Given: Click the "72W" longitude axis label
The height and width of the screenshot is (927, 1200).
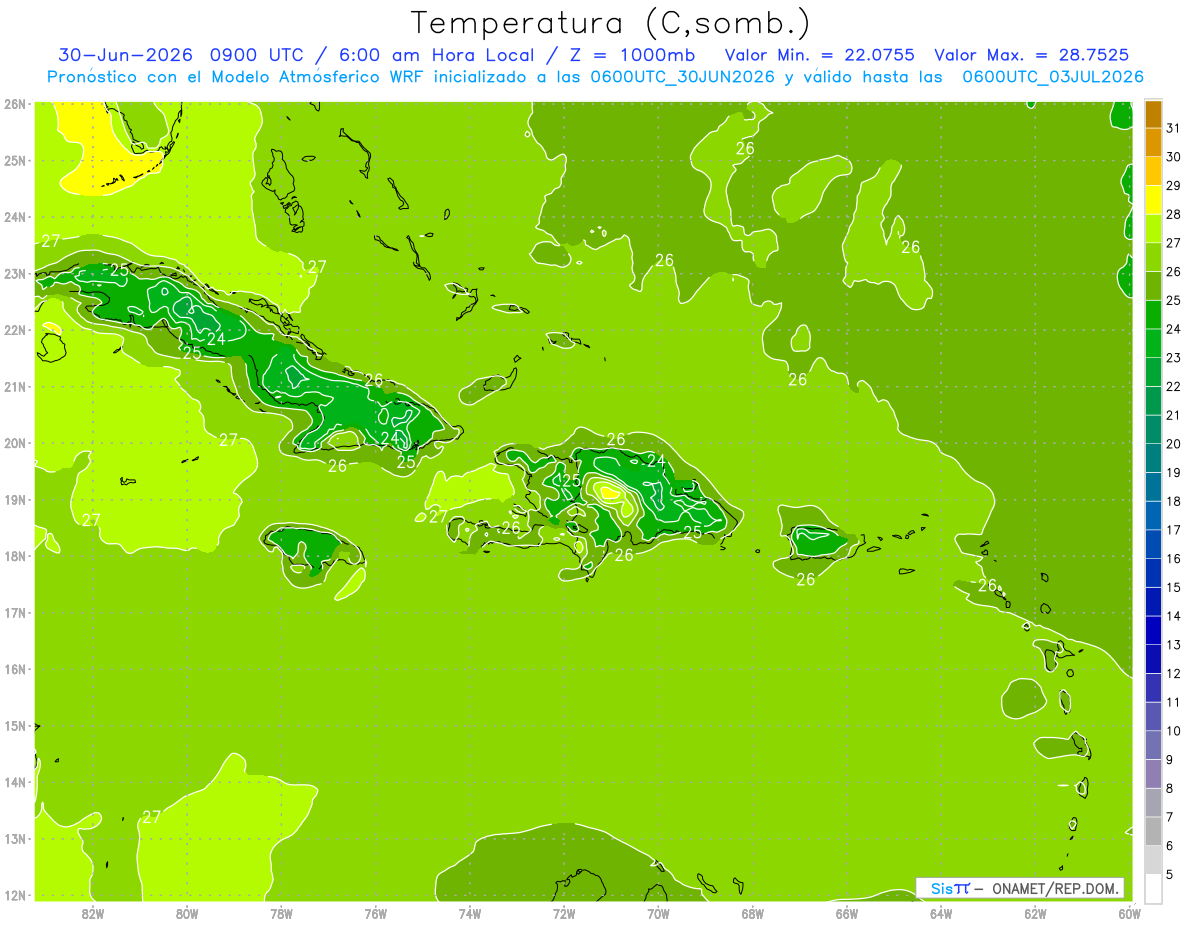Looking at the screenshot, I should click(x=564, y=913).
